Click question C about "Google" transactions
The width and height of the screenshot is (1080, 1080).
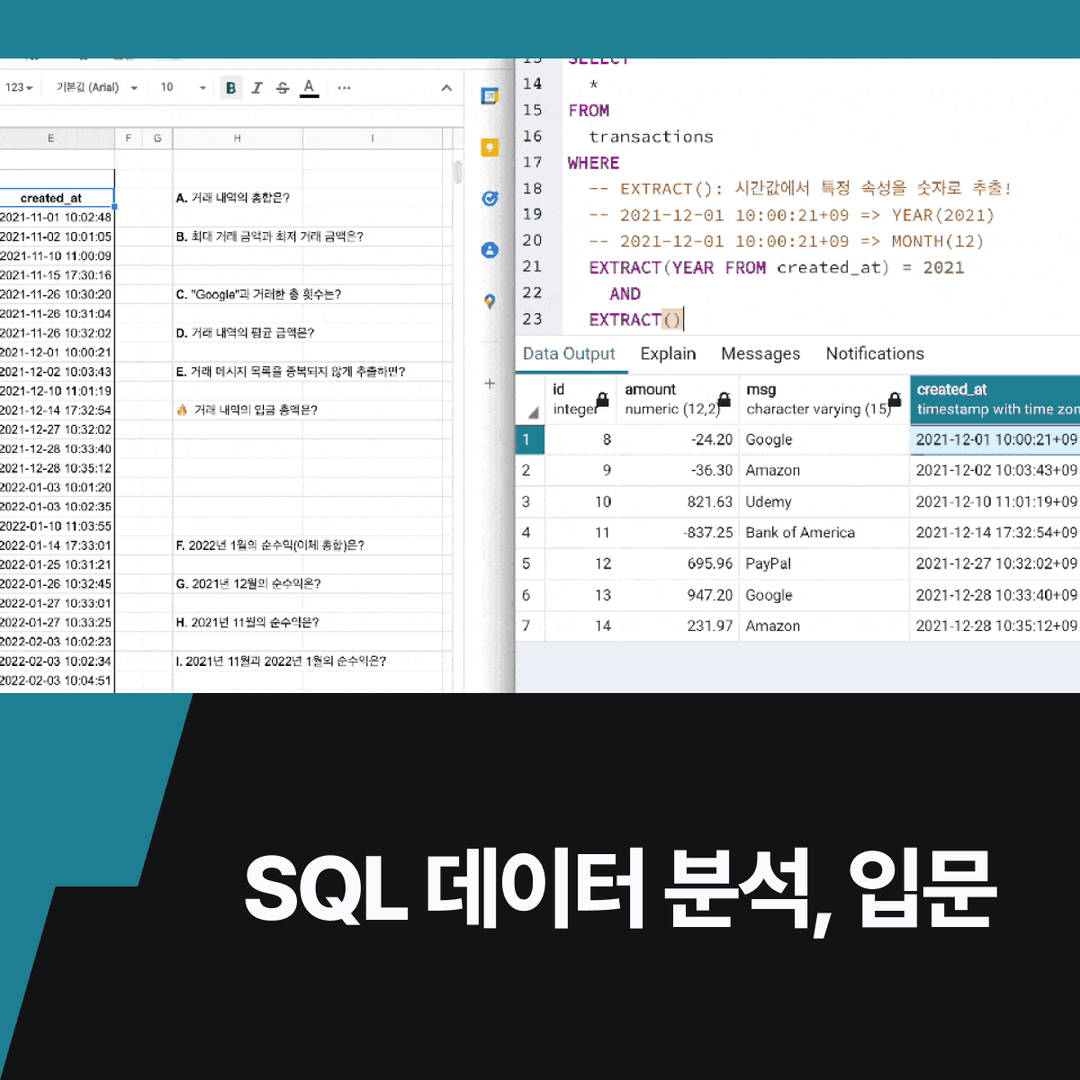point(258,294)
